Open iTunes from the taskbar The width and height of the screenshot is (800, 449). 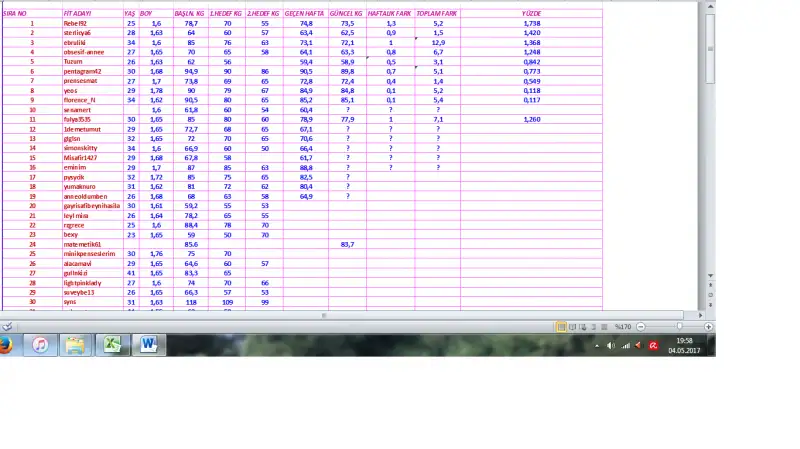coord(41,345)
